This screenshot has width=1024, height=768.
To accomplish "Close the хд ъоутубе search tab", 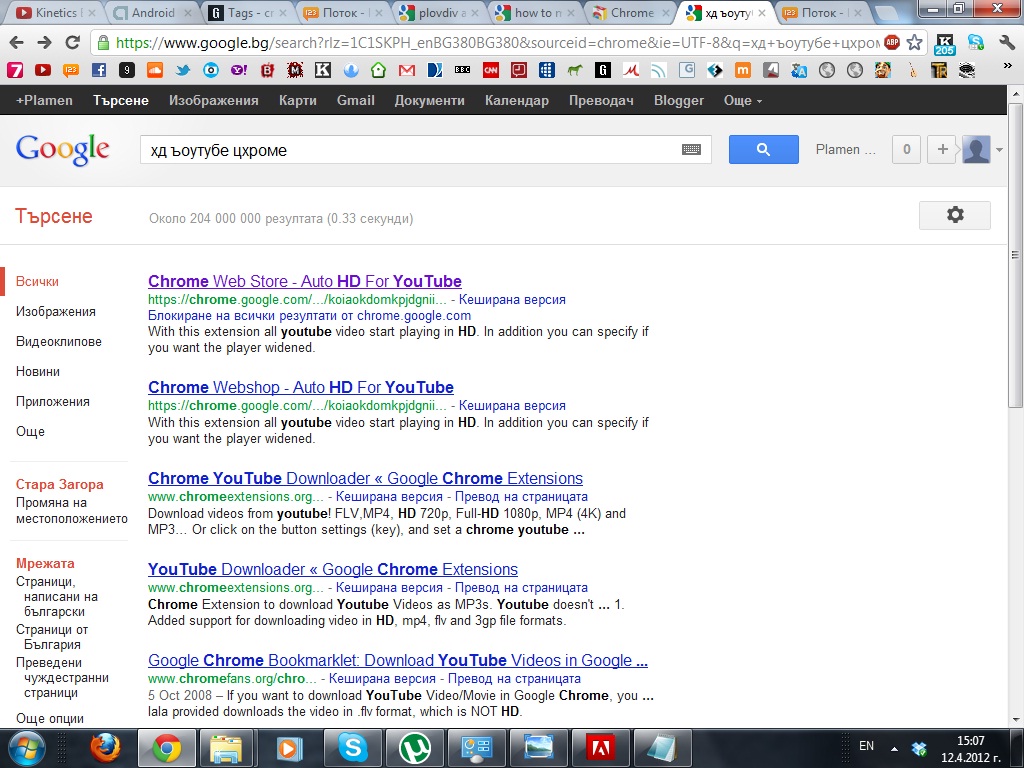I will point(761,13).
